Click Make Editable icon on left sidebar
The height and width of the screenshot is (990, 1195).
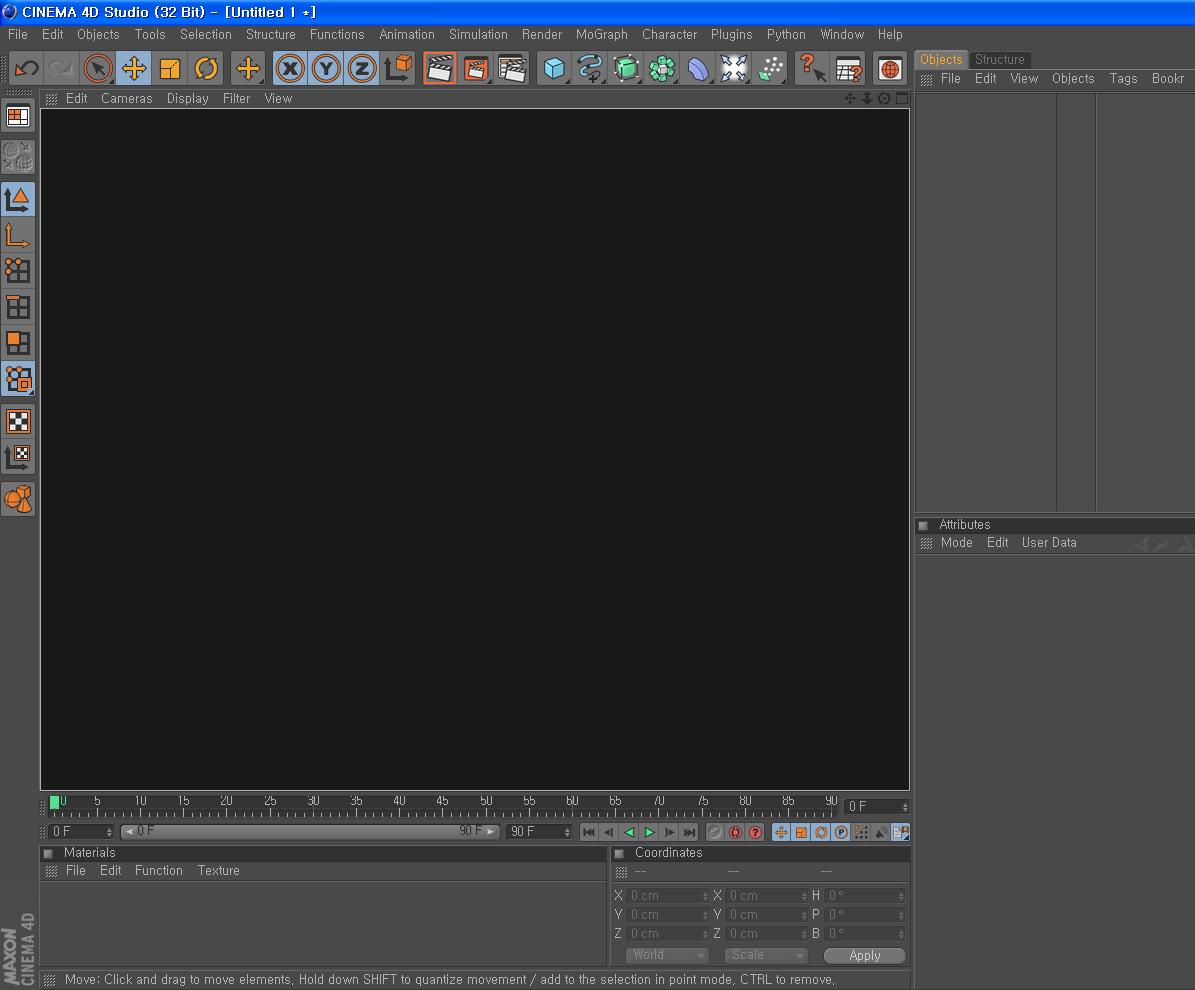click(18, 157)
